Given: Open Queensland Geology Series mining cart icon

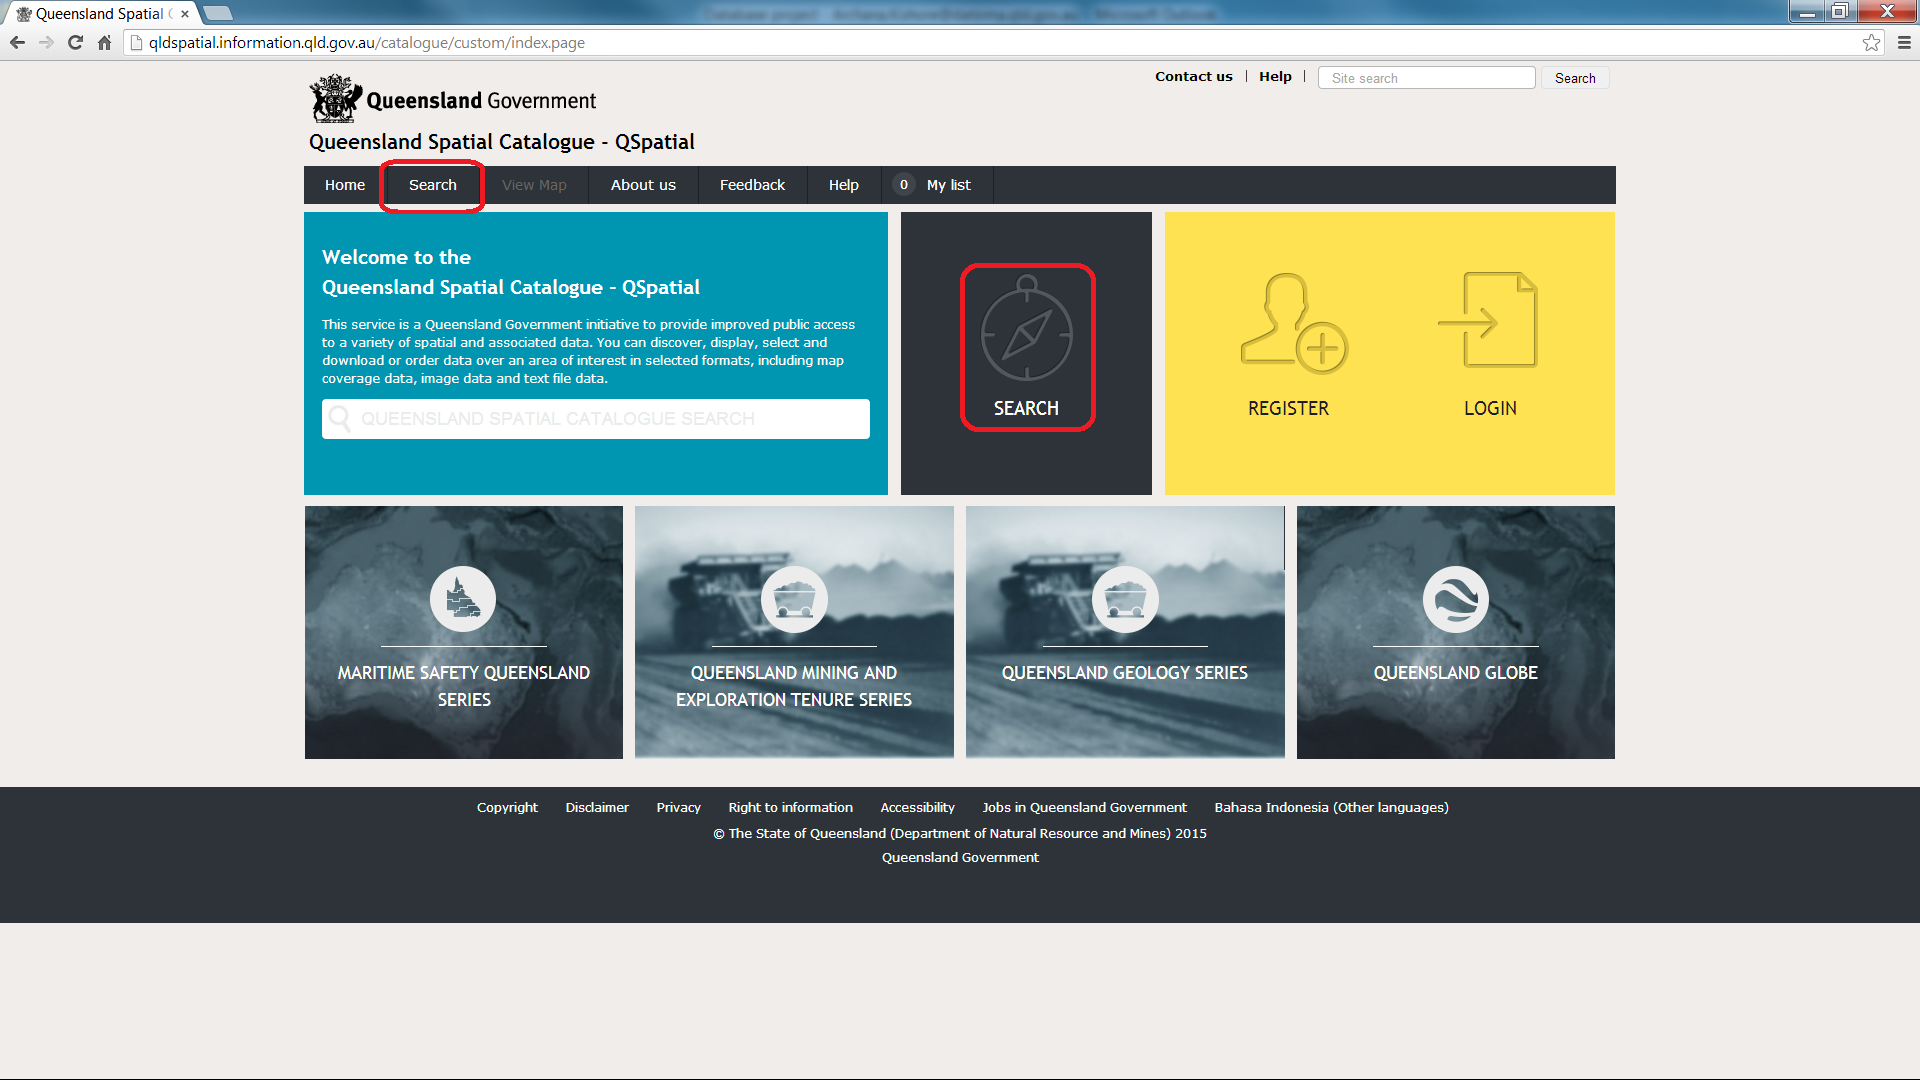Looking at the screenshot, I should 1125,599.
